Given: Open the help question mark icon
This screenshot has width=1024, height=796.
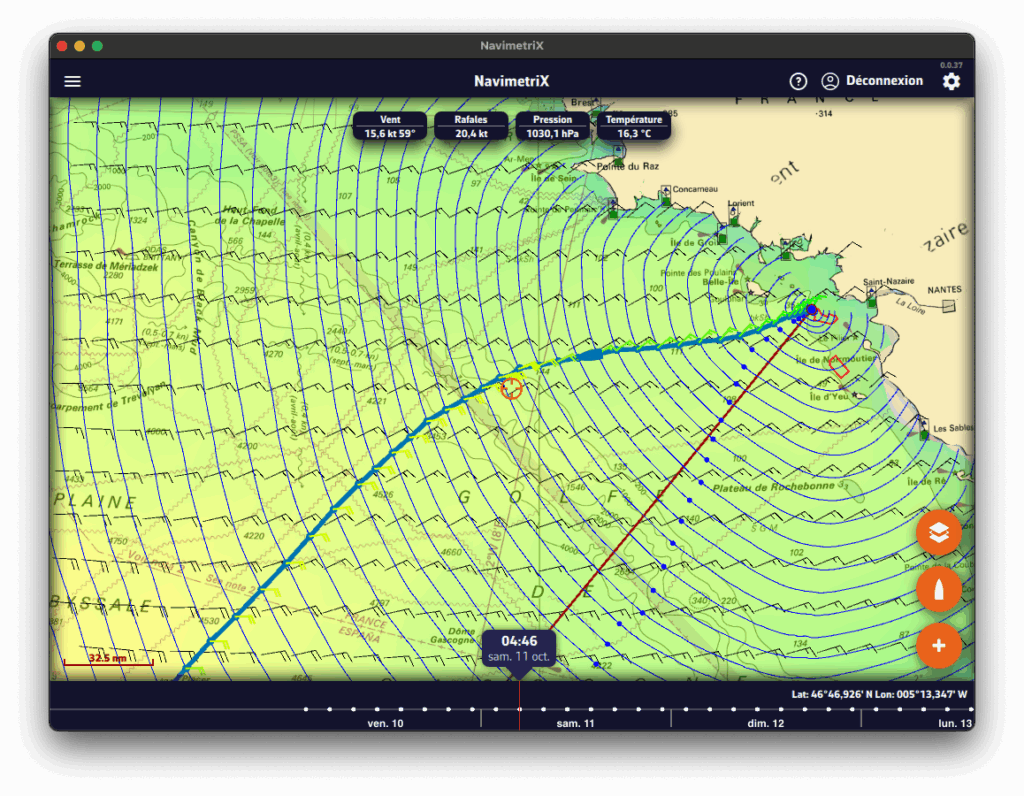Looking at the screenshot, I should pos(798,81).
